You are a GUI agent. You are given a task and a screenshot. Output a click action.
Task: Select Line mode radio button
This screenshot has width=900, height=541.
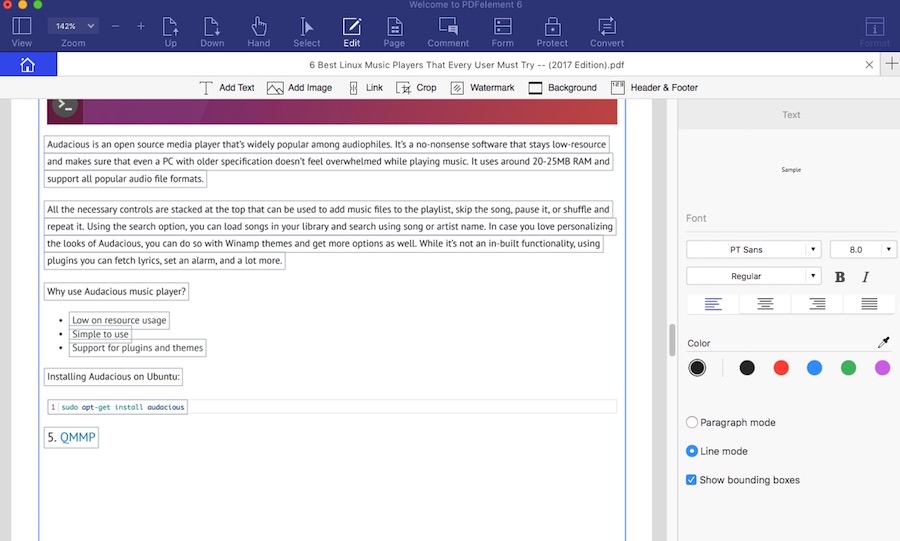pyautogui.click(x=692, y=451)
